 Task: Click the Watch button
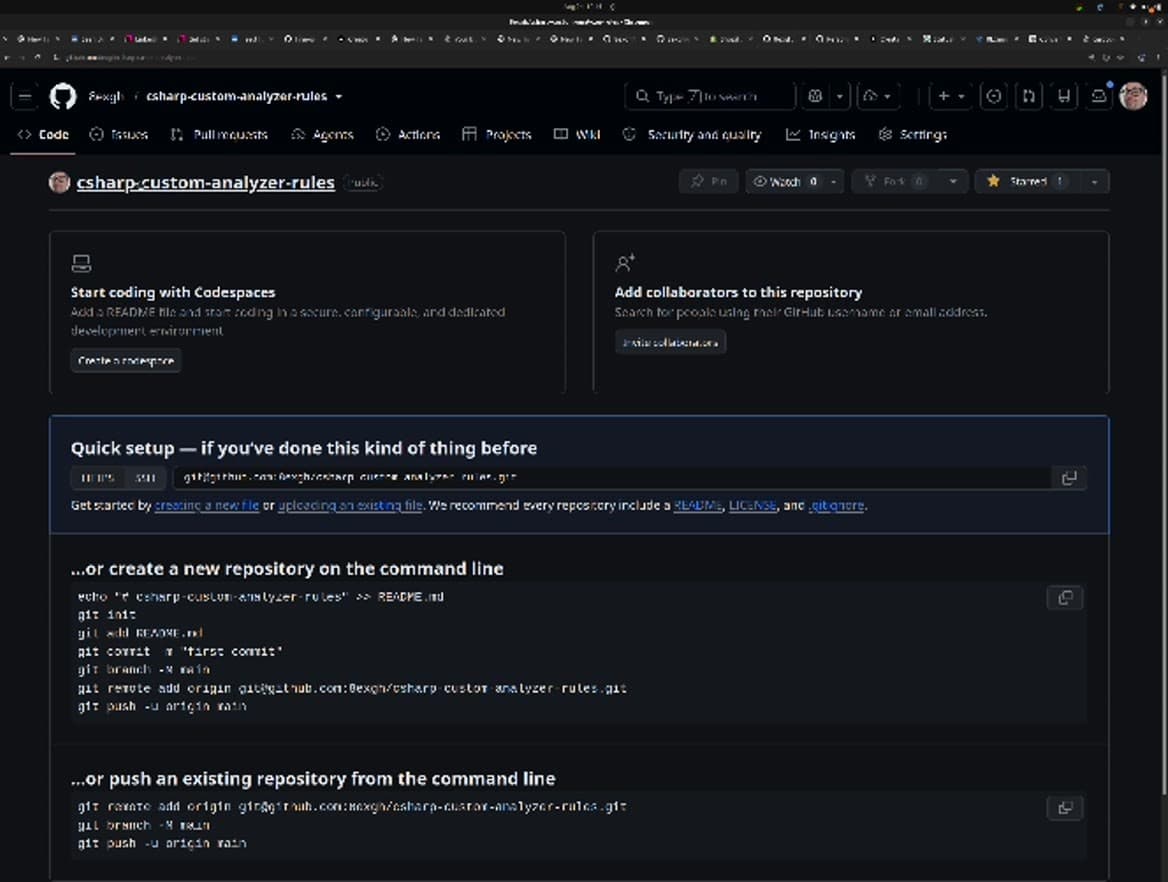click(786, 182)
